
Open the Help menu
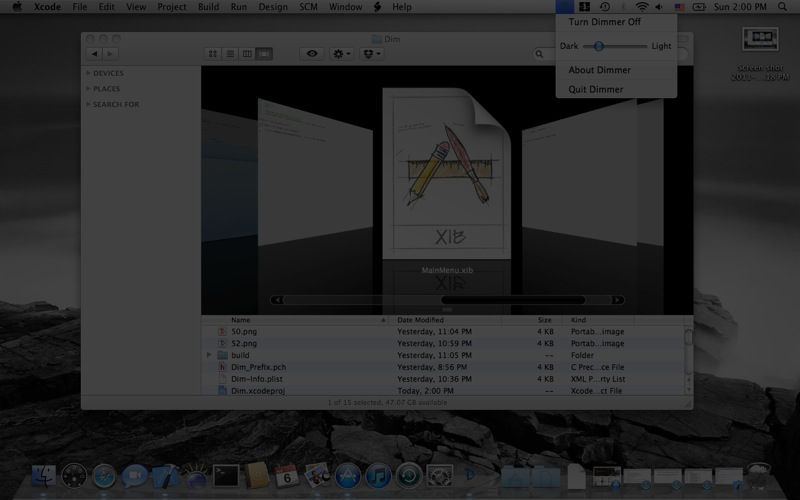pyautogui.click(x=402, y=7)
